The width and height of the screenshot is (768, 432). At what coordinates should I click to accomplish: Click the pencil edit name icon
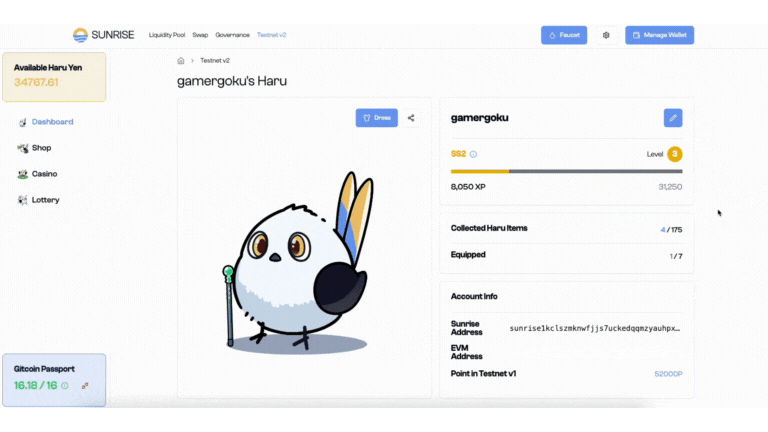(x=673, y=118)
